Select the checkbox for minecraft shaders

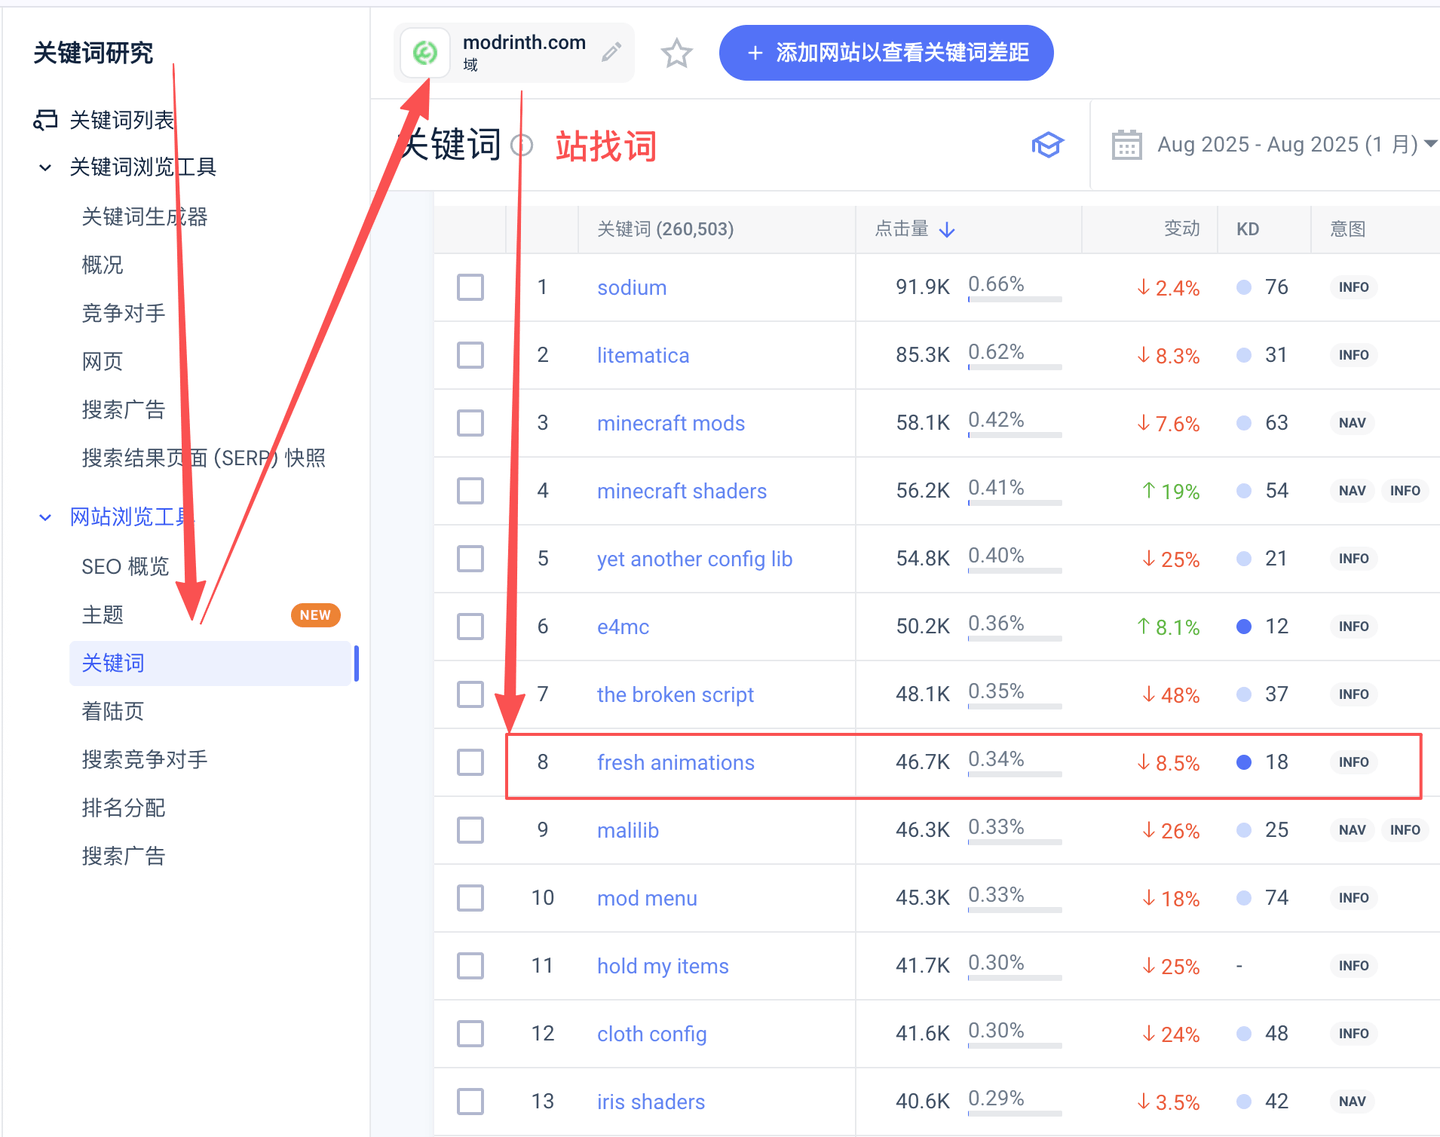(470, 491)
